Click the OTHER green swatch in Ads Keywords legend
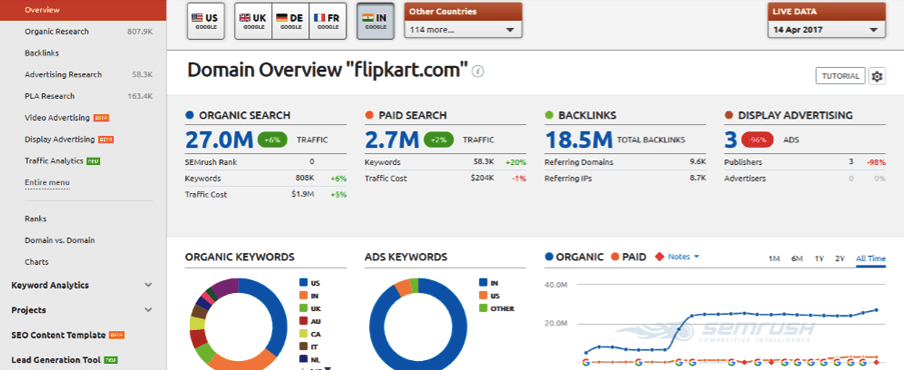The image size is (904, 370). tap(483, 308)
